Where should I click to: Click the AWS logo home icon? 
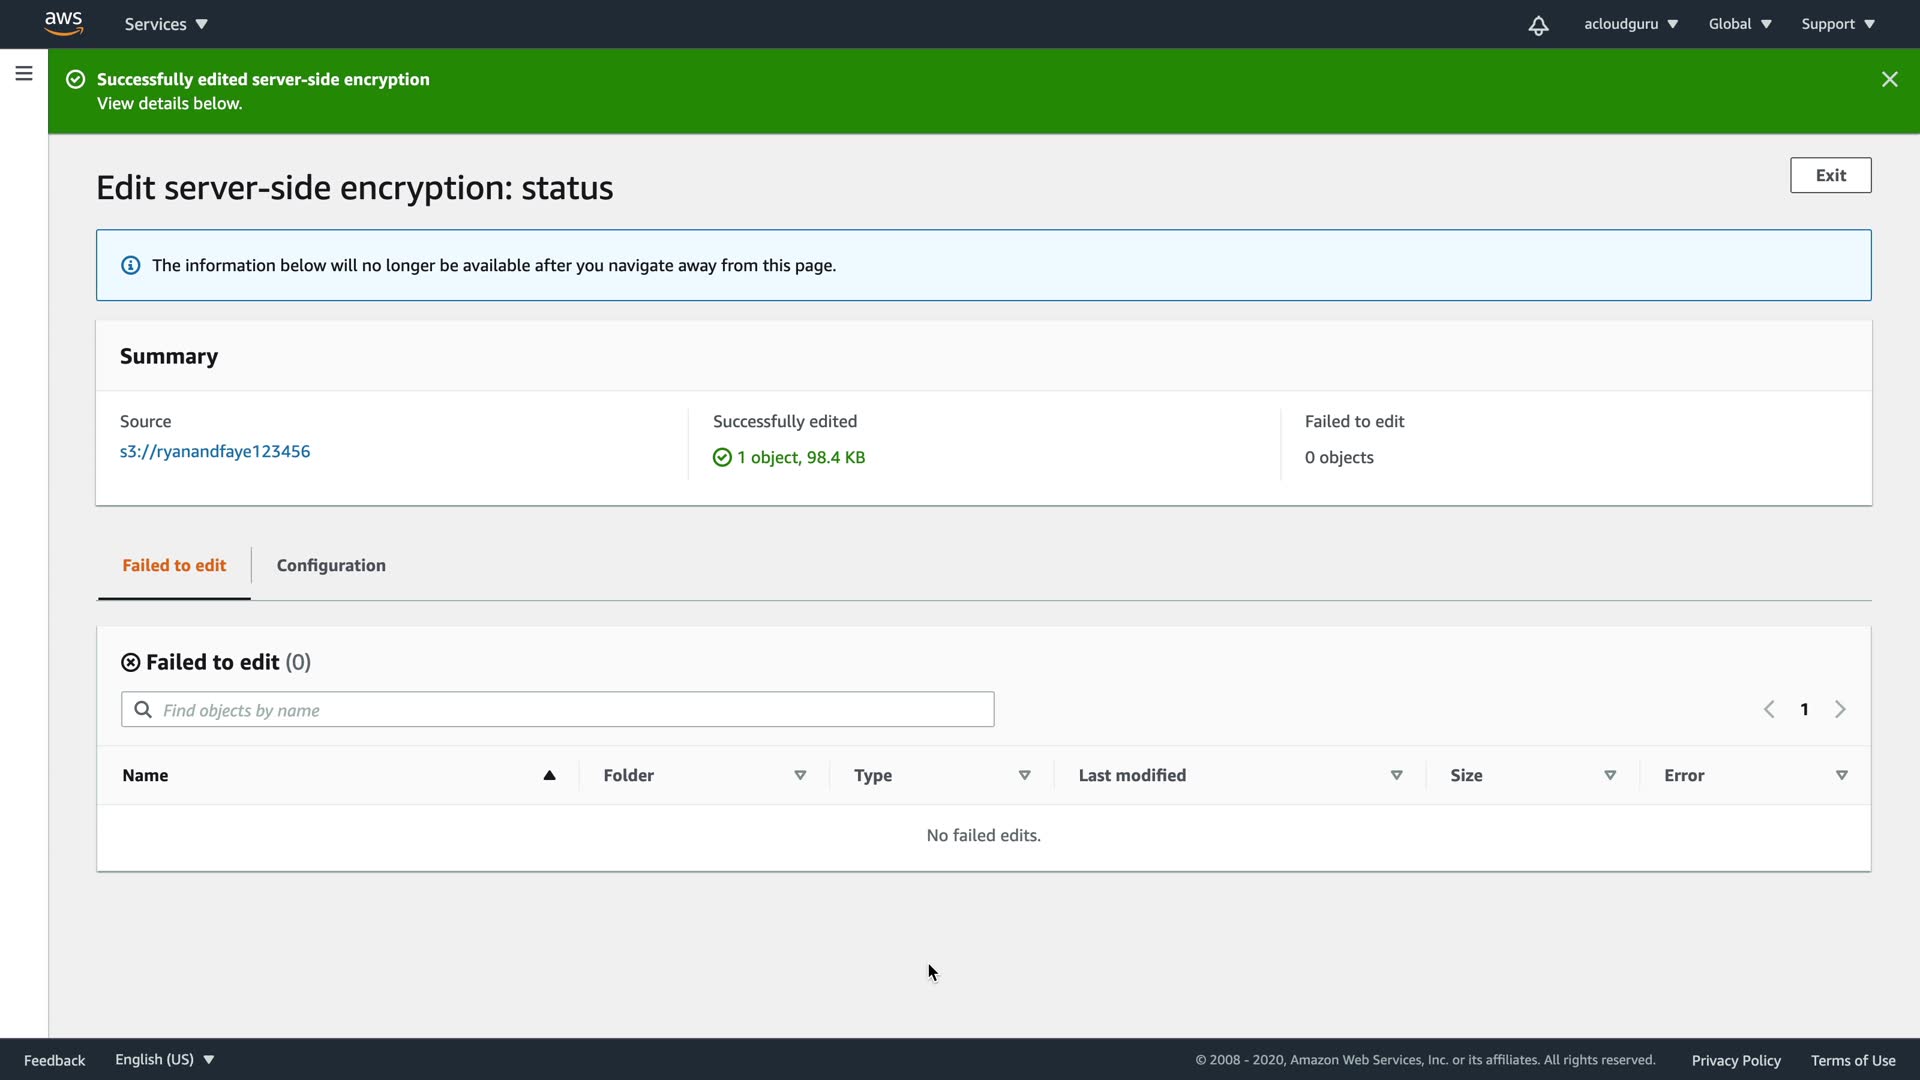pos(63,23)
